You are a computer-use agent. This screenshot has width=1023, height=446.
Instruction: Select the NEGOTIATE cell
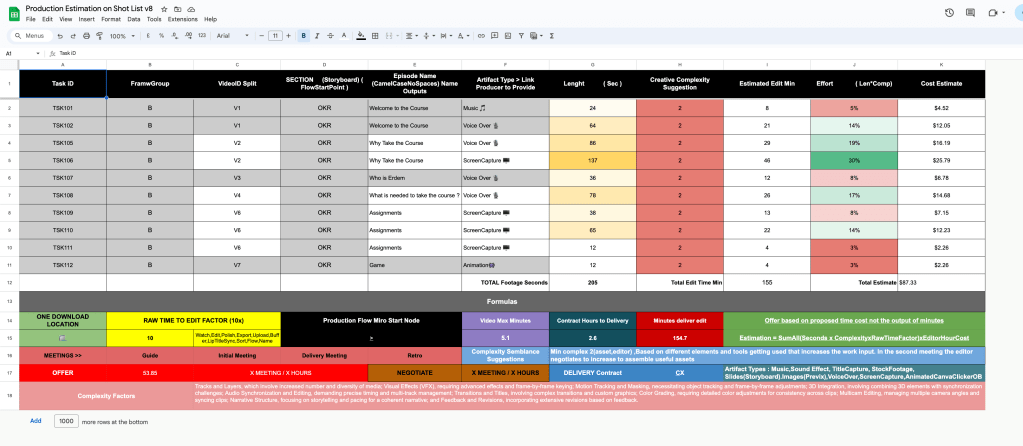pyautogui.click(x=414, y=372)
